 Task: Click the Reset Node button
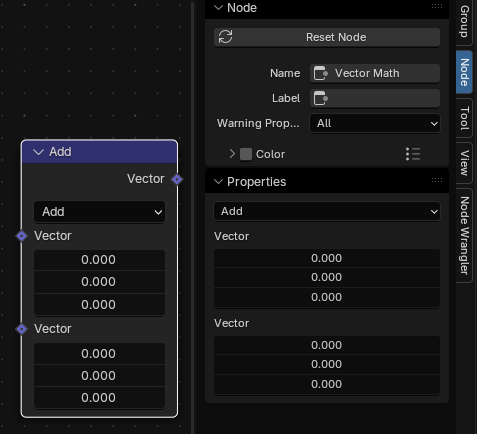pos(327,37)
